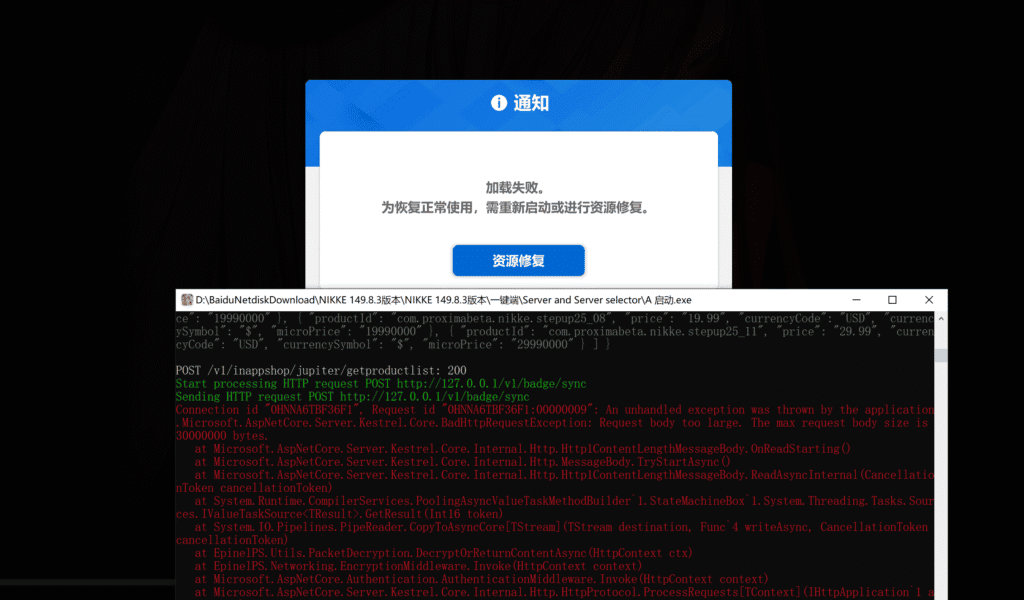The width and height of the screenshot is (1024, 600).
Task: Click the PacketDecryption.DecryptOrReturnContentAsync stack line
Action: click(443, 553)
